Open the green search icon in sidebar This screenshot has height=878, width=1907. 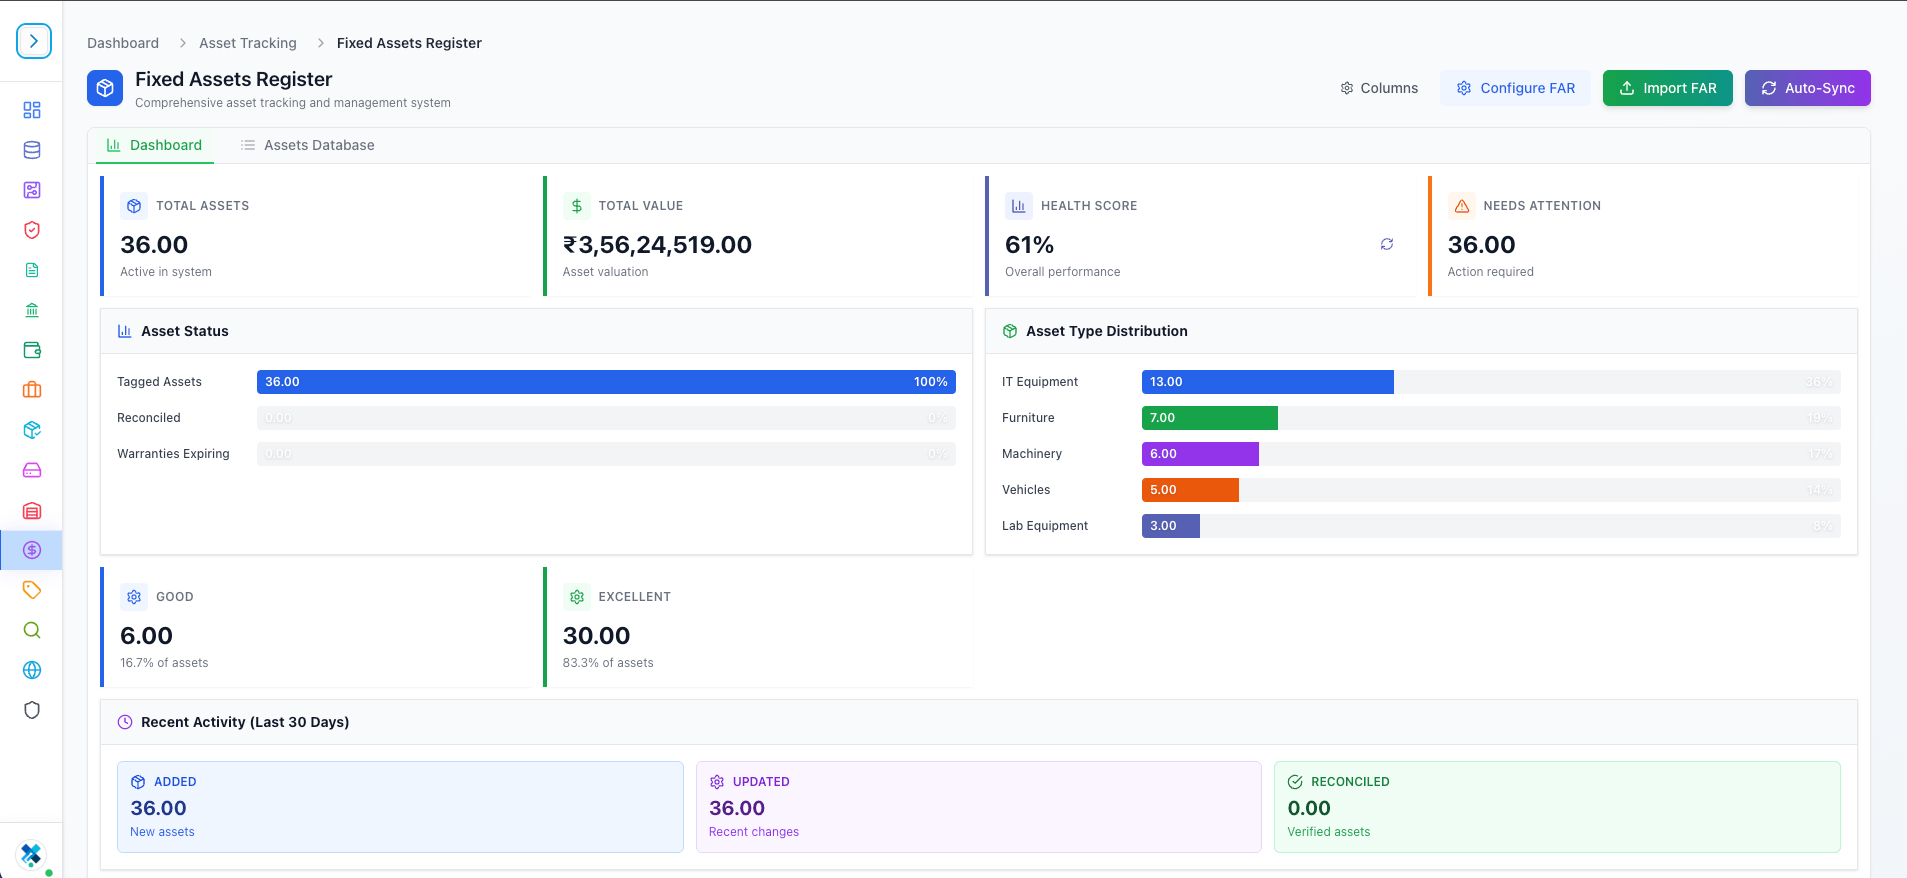coord(32,630)
